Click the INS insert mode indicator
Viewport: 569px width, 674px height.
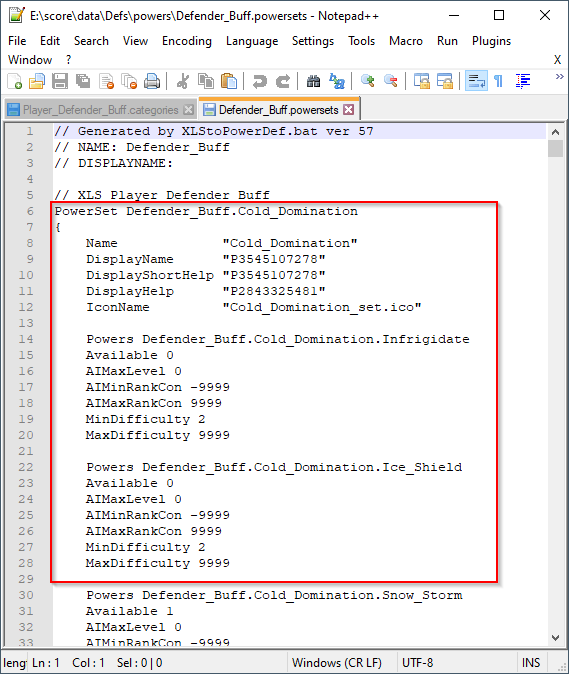coord(531,662)
